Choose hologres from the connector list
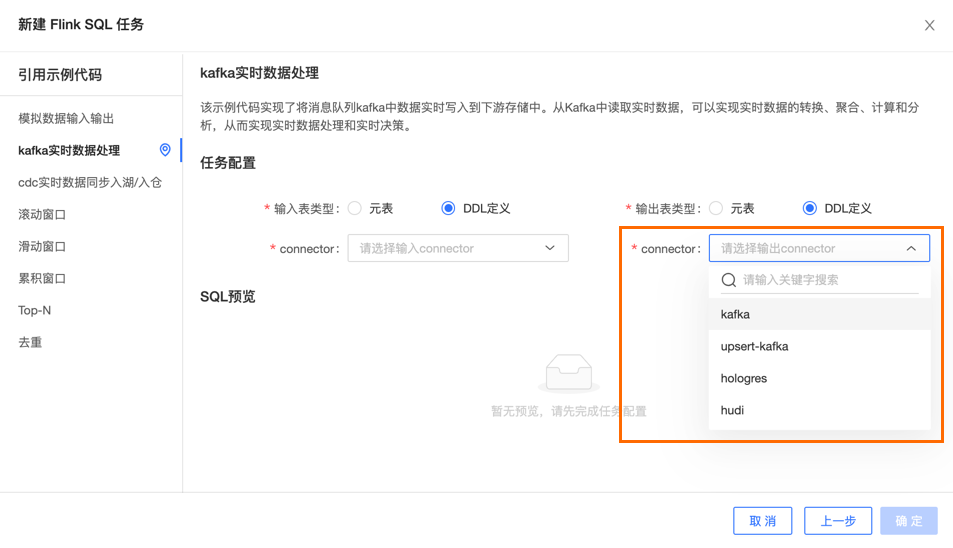The height and width of the screenshot is (548, 953). point(819,378)
